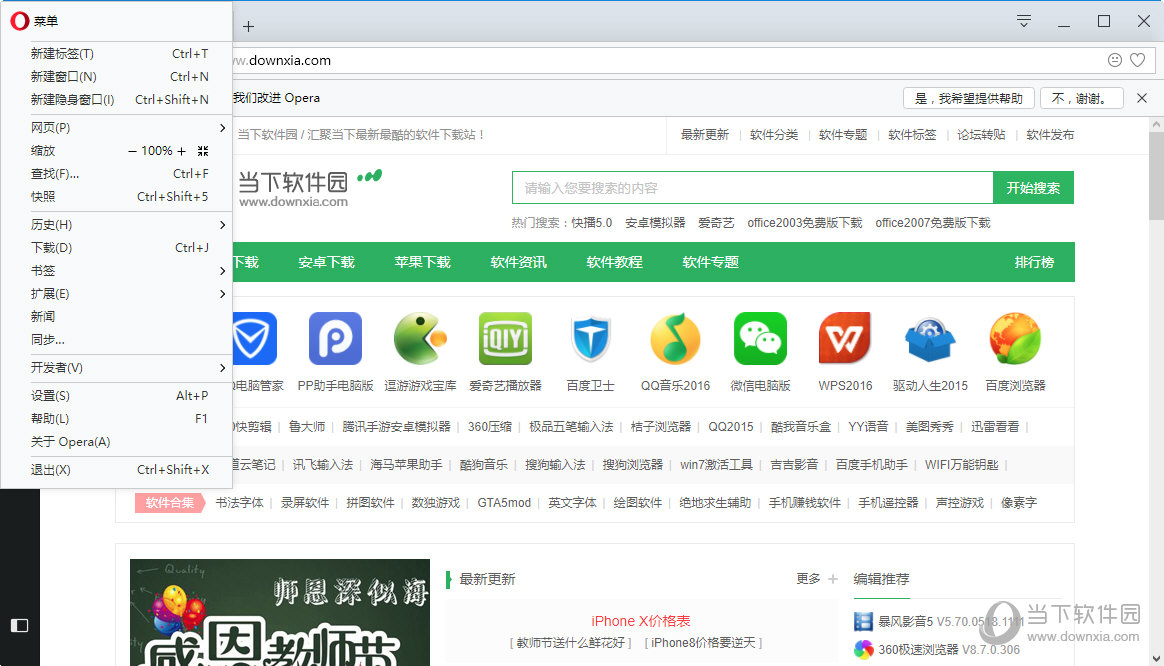Click scrollbar down arrow at bottom right
The image size is (1164, 666).
click(x=1156, y=659)
